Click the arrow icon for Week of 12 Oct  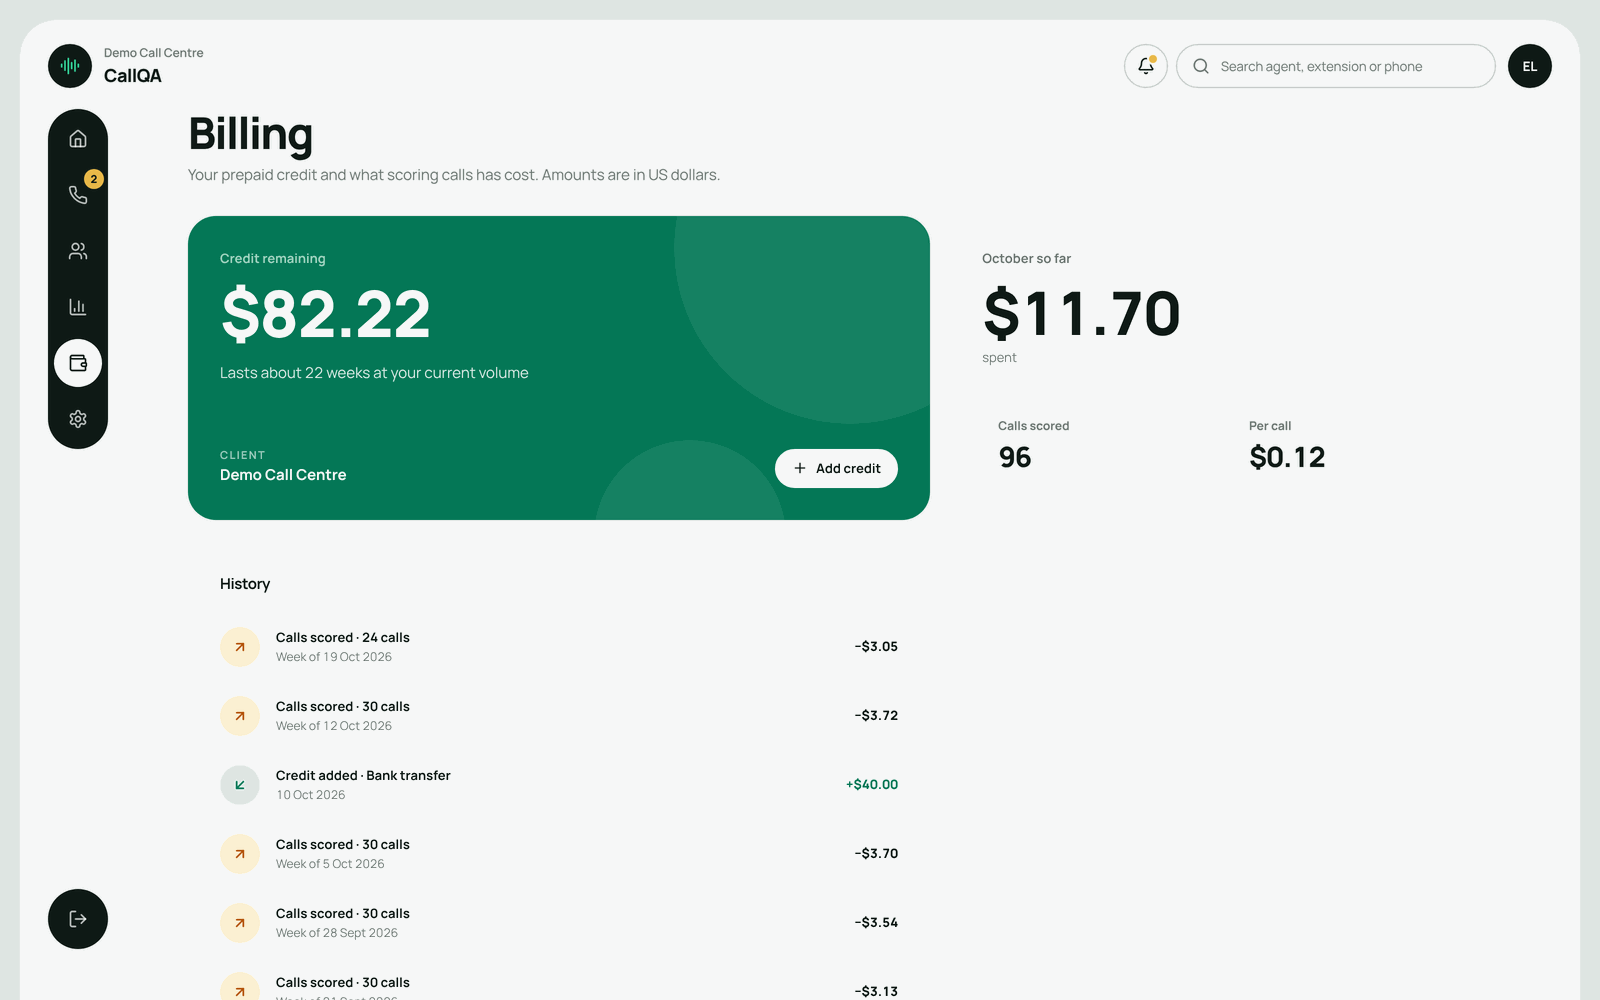click(240, 716)
